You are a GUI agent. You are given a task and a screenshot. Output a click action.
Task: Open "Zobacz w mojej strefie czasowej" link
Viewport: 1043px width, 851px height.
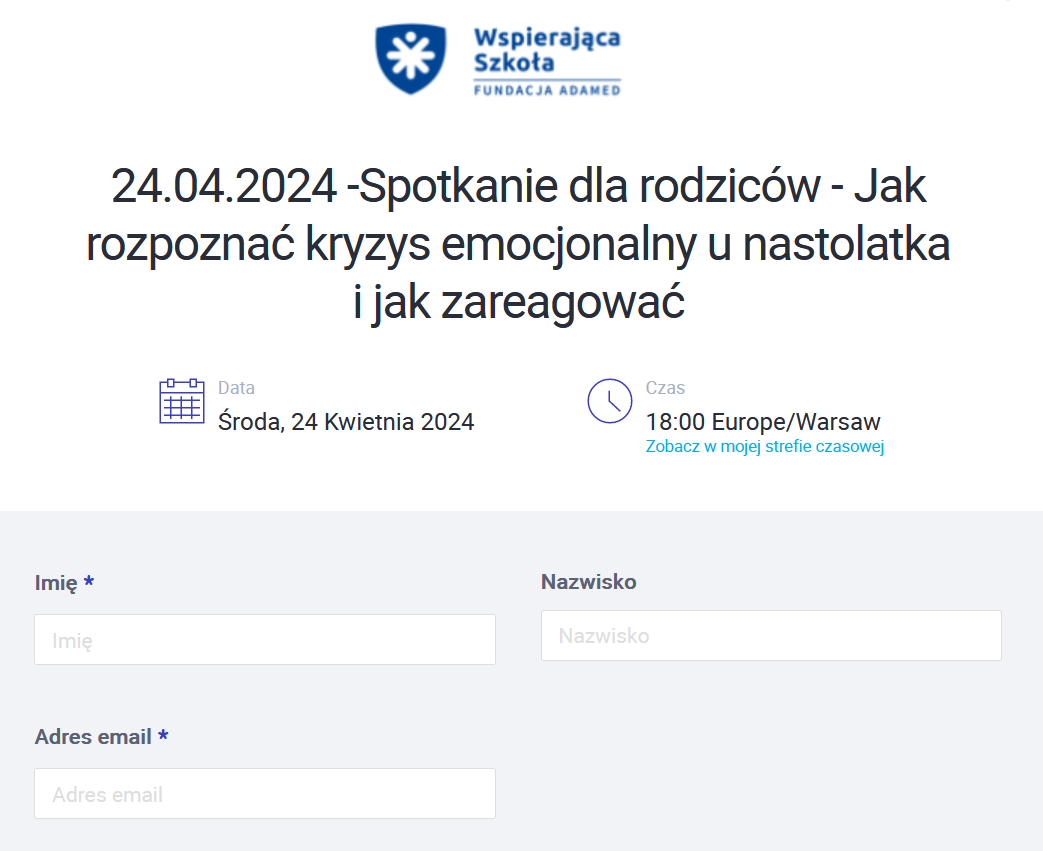[x=765, y=447]
